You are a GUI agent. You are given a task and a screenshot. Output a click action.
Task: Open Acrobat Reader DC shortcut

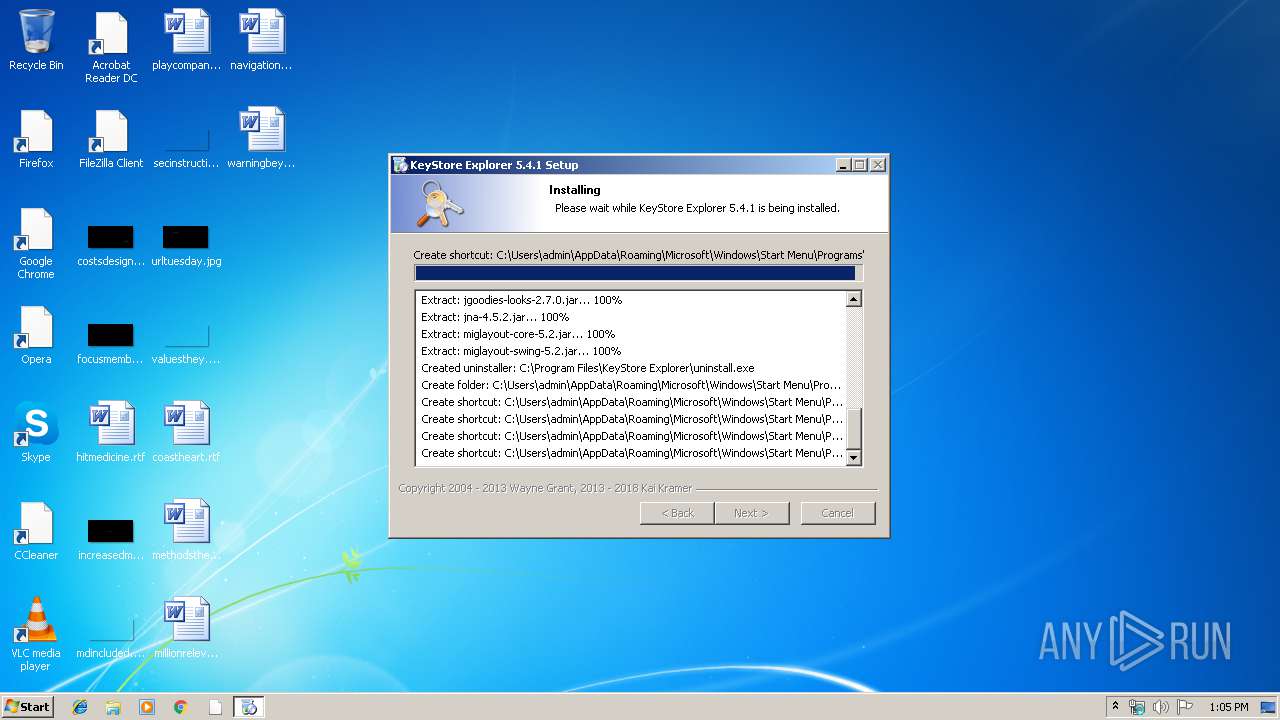(x=111, y=47)
